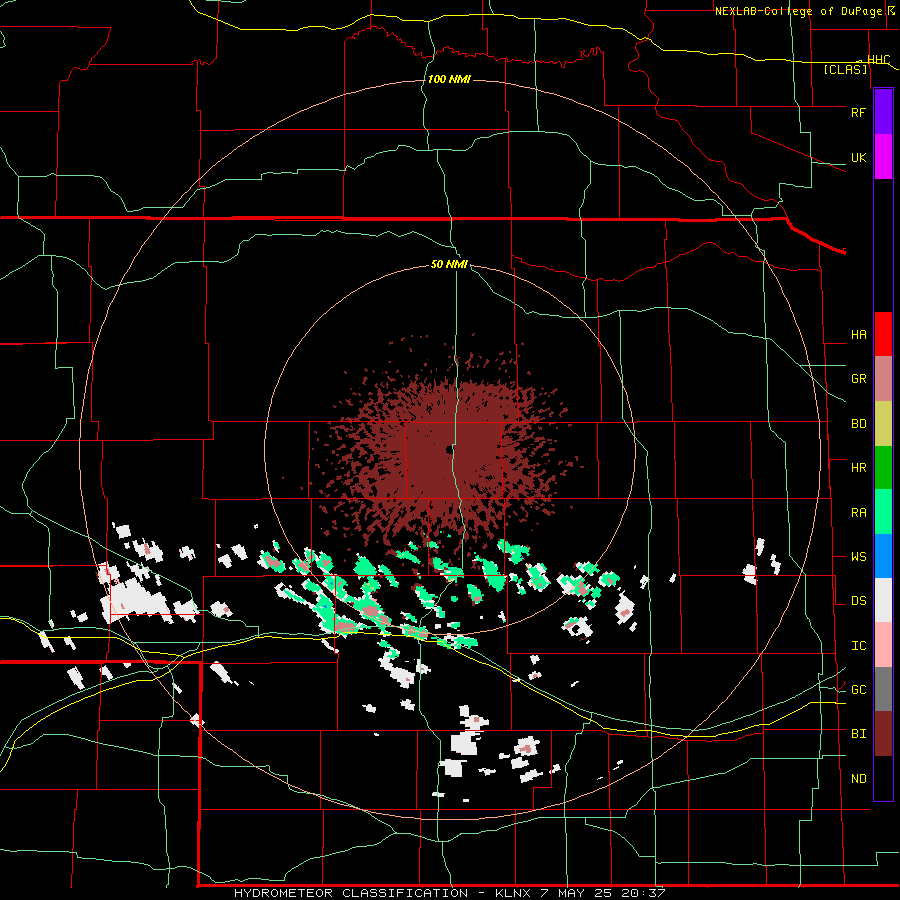This screenshot has height=900, width=900.
Task: Click the 50 NMI range ring label
Action: (449, 264)
